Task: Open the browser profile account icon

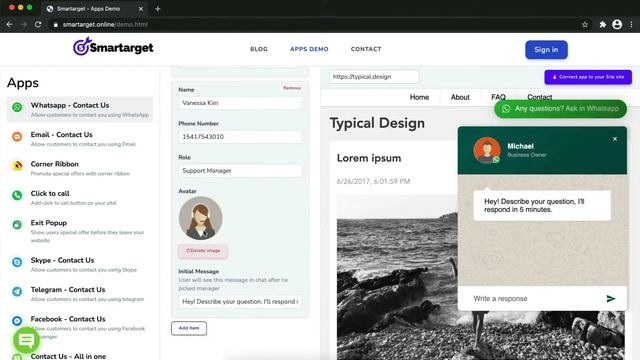Action: [617, 24]
